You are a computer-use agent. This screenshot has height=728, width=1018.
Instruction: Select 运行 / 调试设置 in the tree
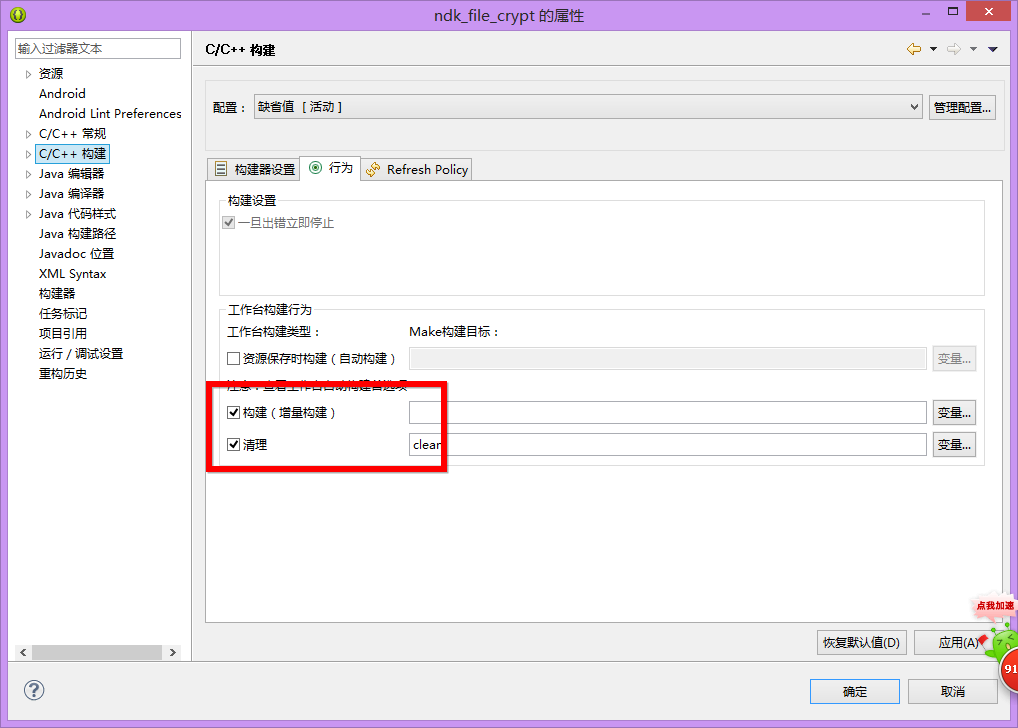[x=81, y=354]
